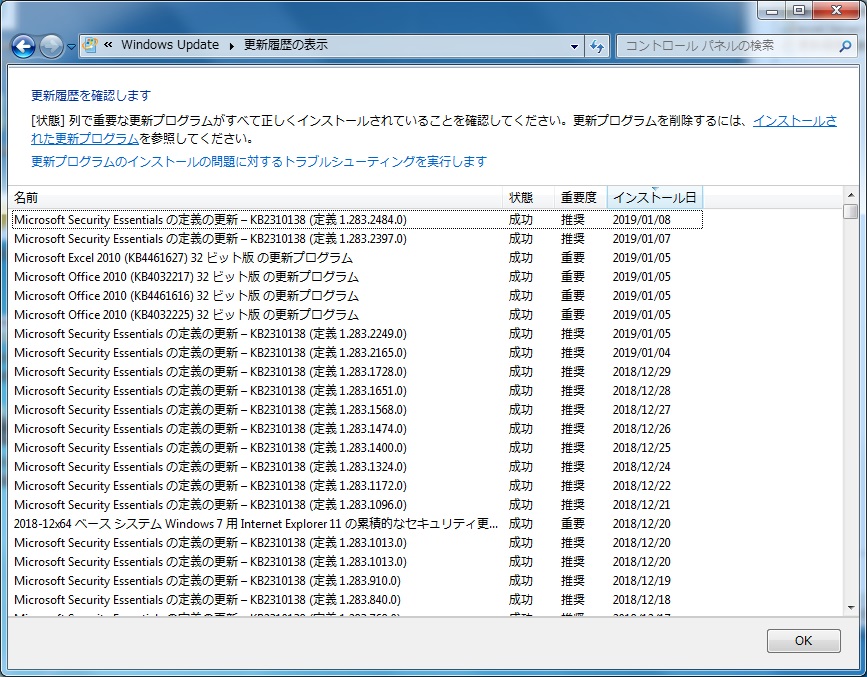The width and height of the screenshot is (867, 677).
Task: Select the definition 1.283.2484.0 update row
Action: click(x=357, y=220)
